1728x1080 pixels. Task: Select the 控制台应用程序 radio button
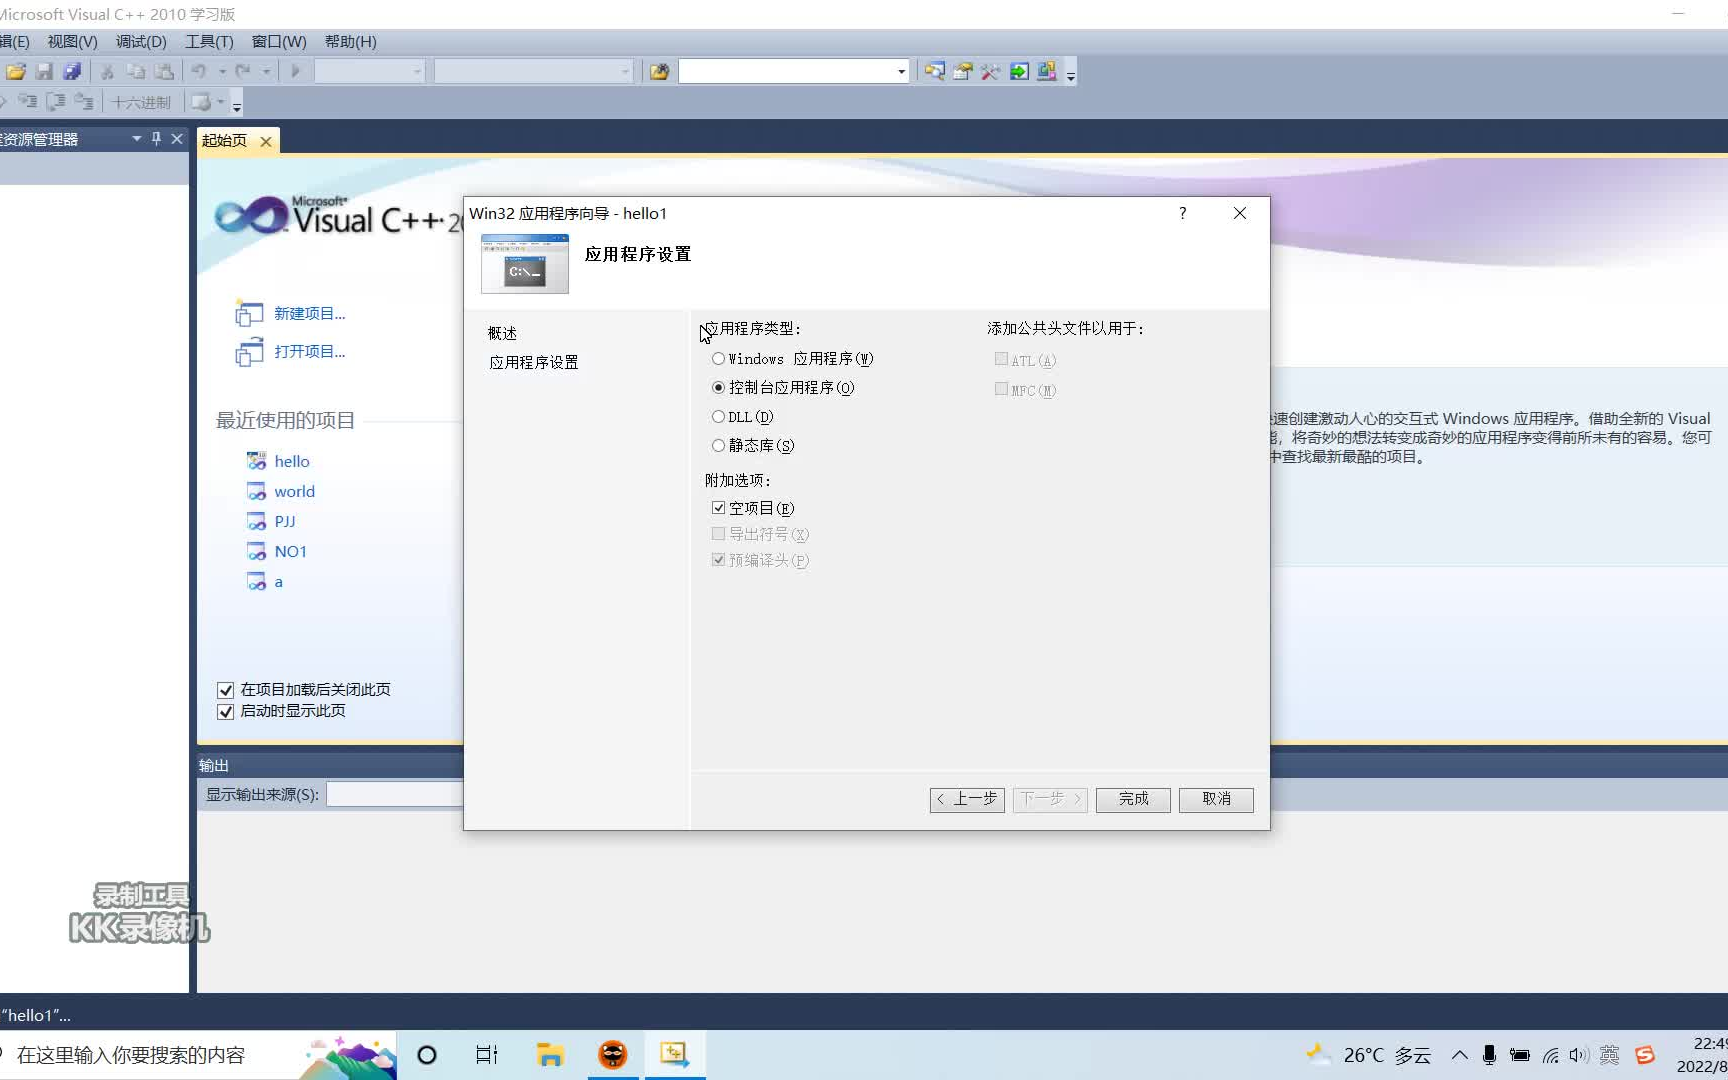[x=718, y=388]
